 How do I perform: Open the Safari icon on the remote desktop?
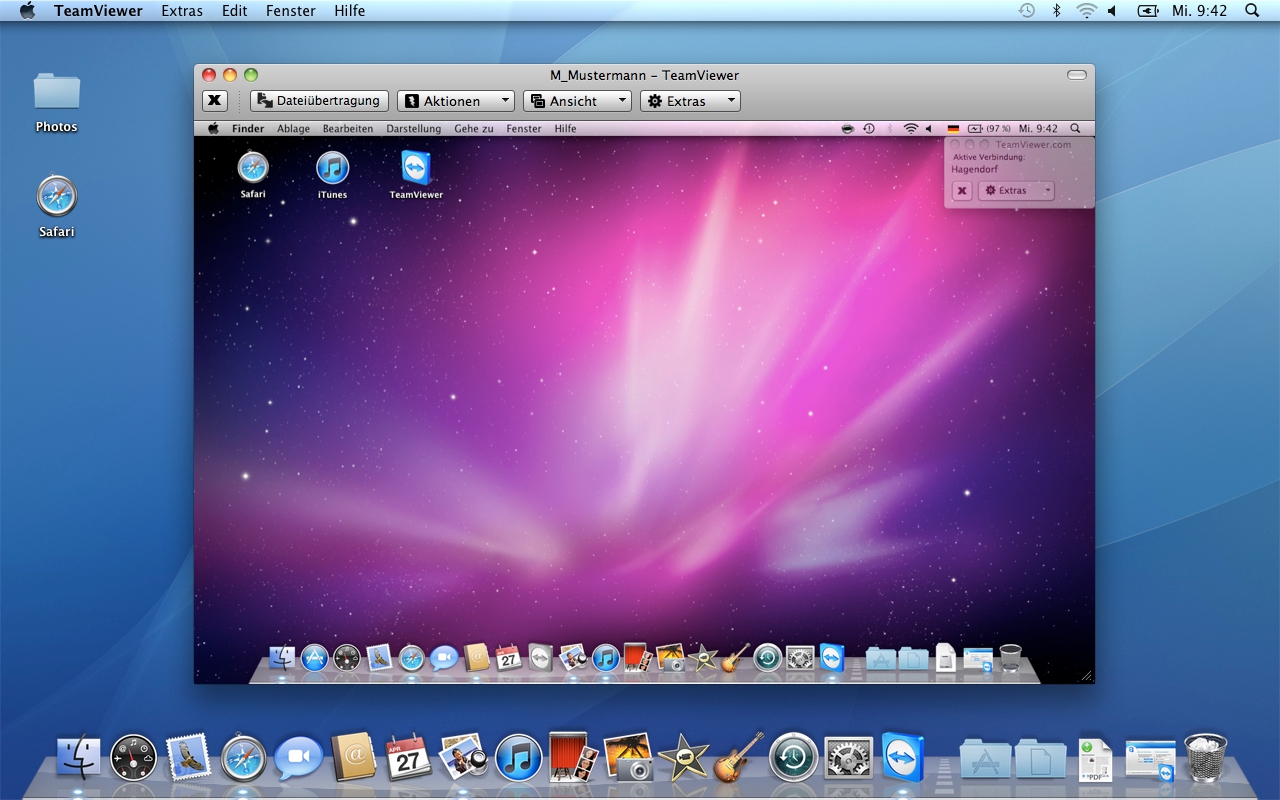(x=253, y=174)
